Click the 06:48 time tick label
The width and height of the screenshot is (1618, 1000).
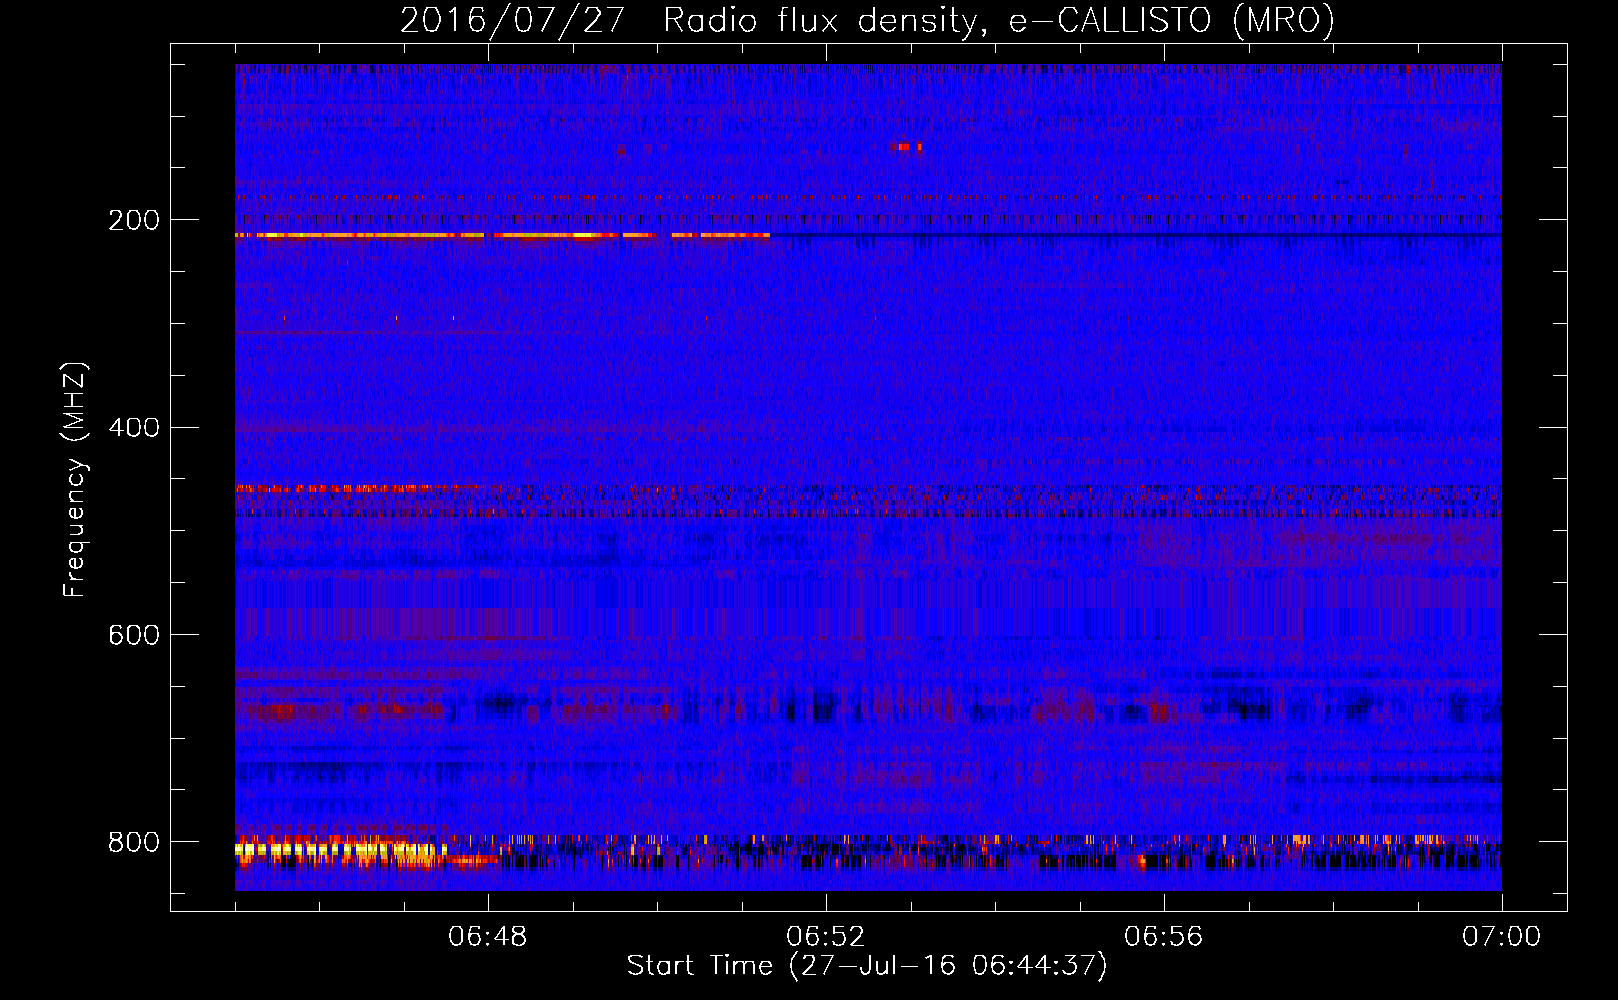(x=488, y=937)
